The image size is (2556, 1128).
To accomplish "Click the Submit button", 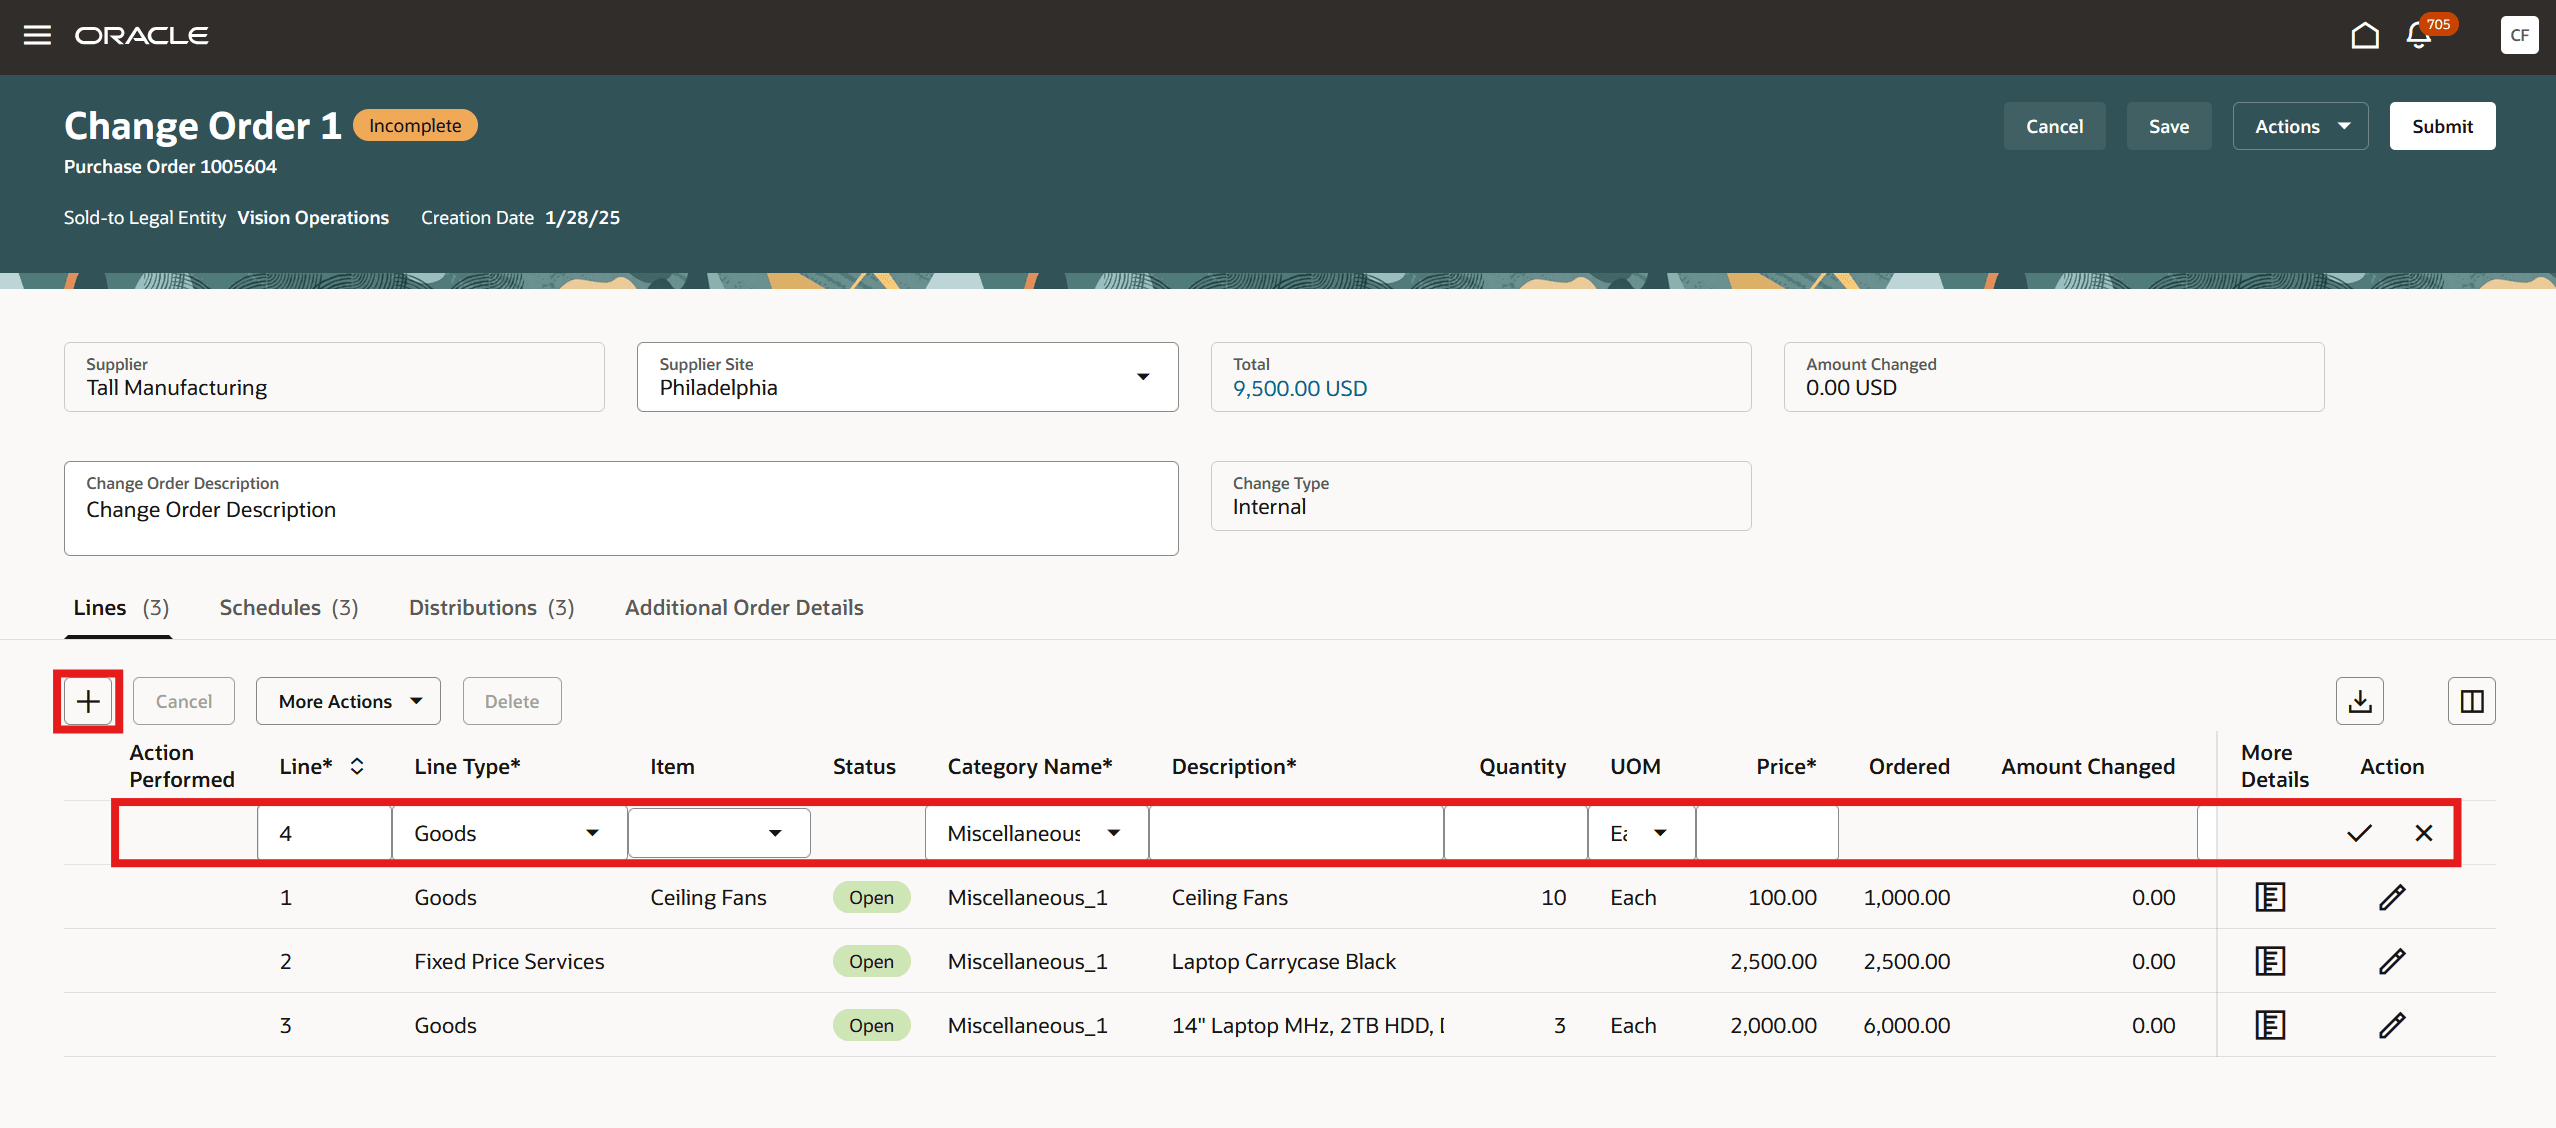I will tap(2441, 126).
